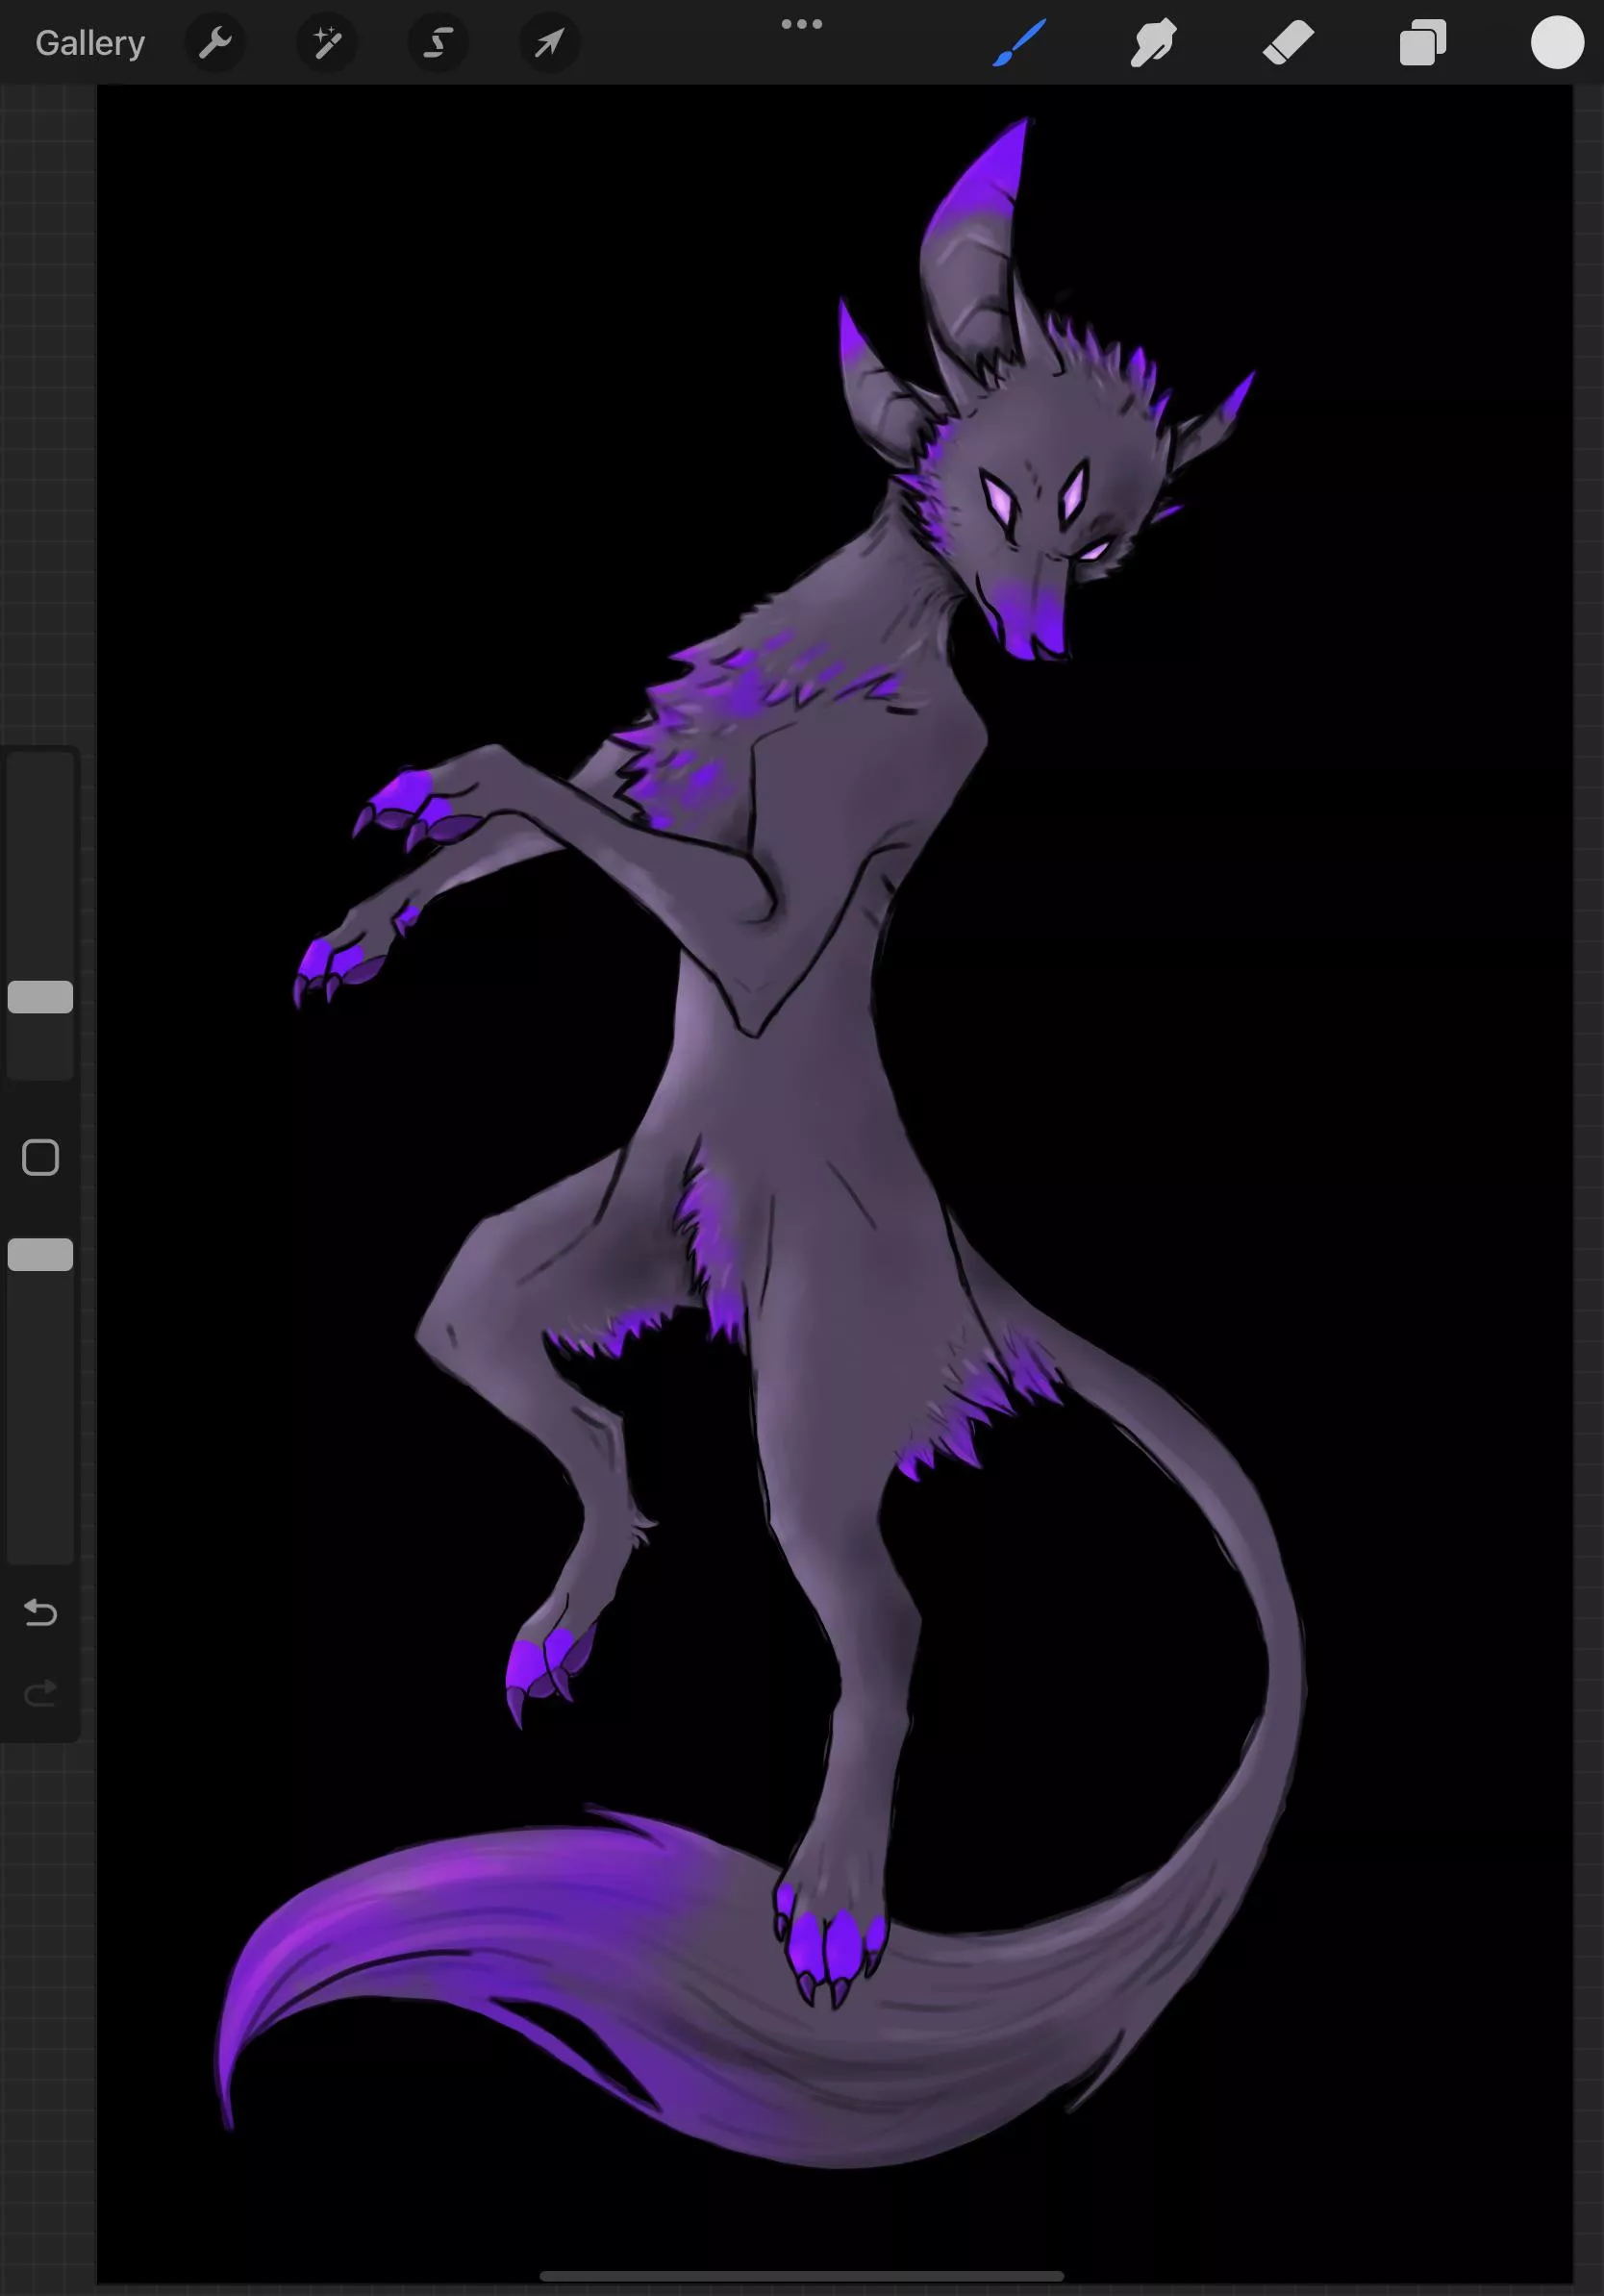Viewport: 1604px width, 2296px height.
Task: Open the active color picker circle
Action: 1556,42
